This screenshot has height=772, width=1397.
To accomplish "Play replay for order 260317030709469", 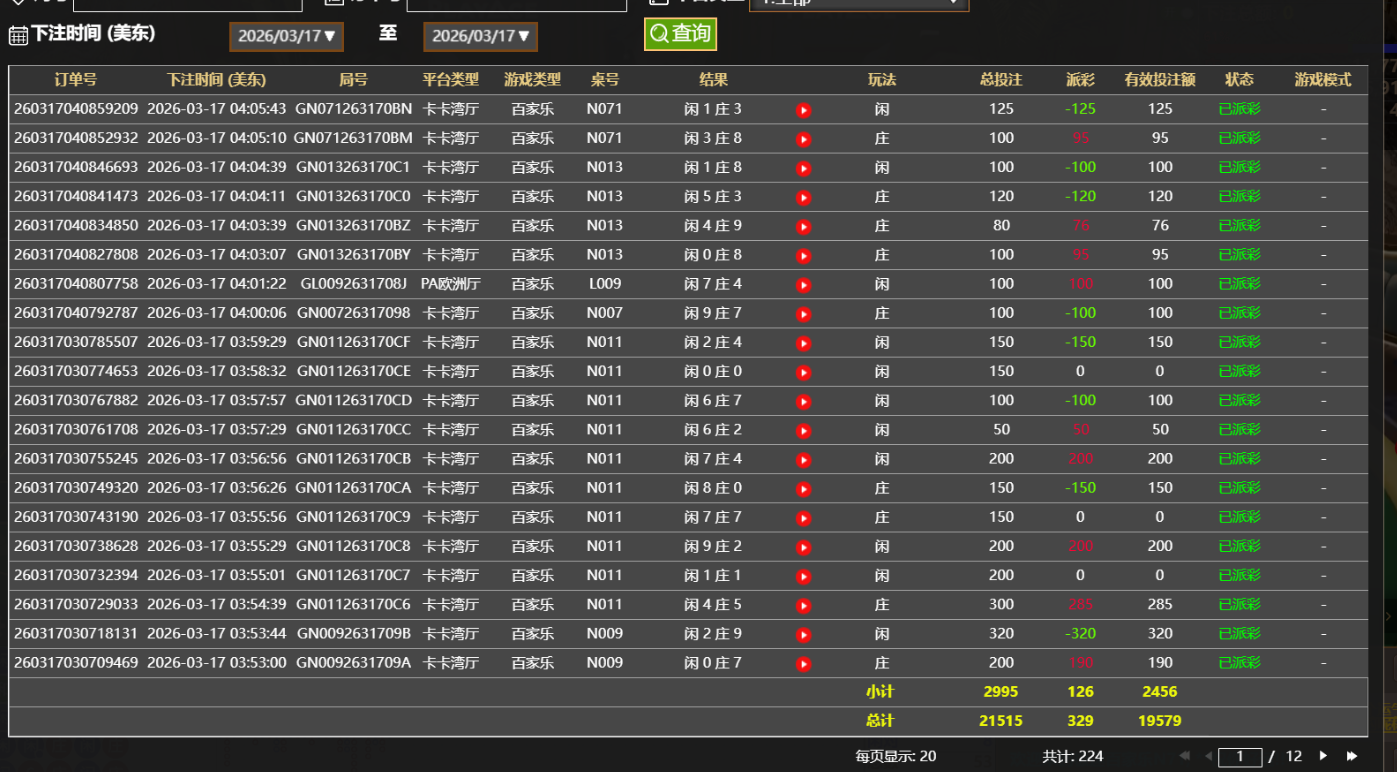I will pyautogui.click(x=803, y=663).
